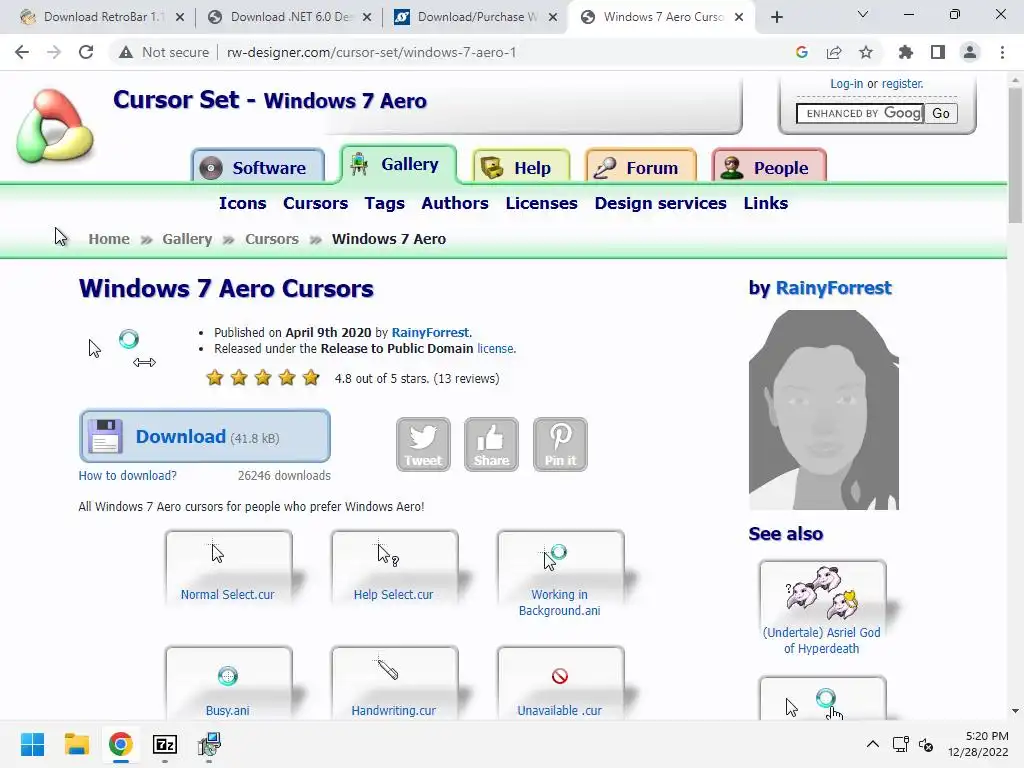1024x768 pixels.
Task: Open the Forum site tab
Action: [x=641, y=167]
